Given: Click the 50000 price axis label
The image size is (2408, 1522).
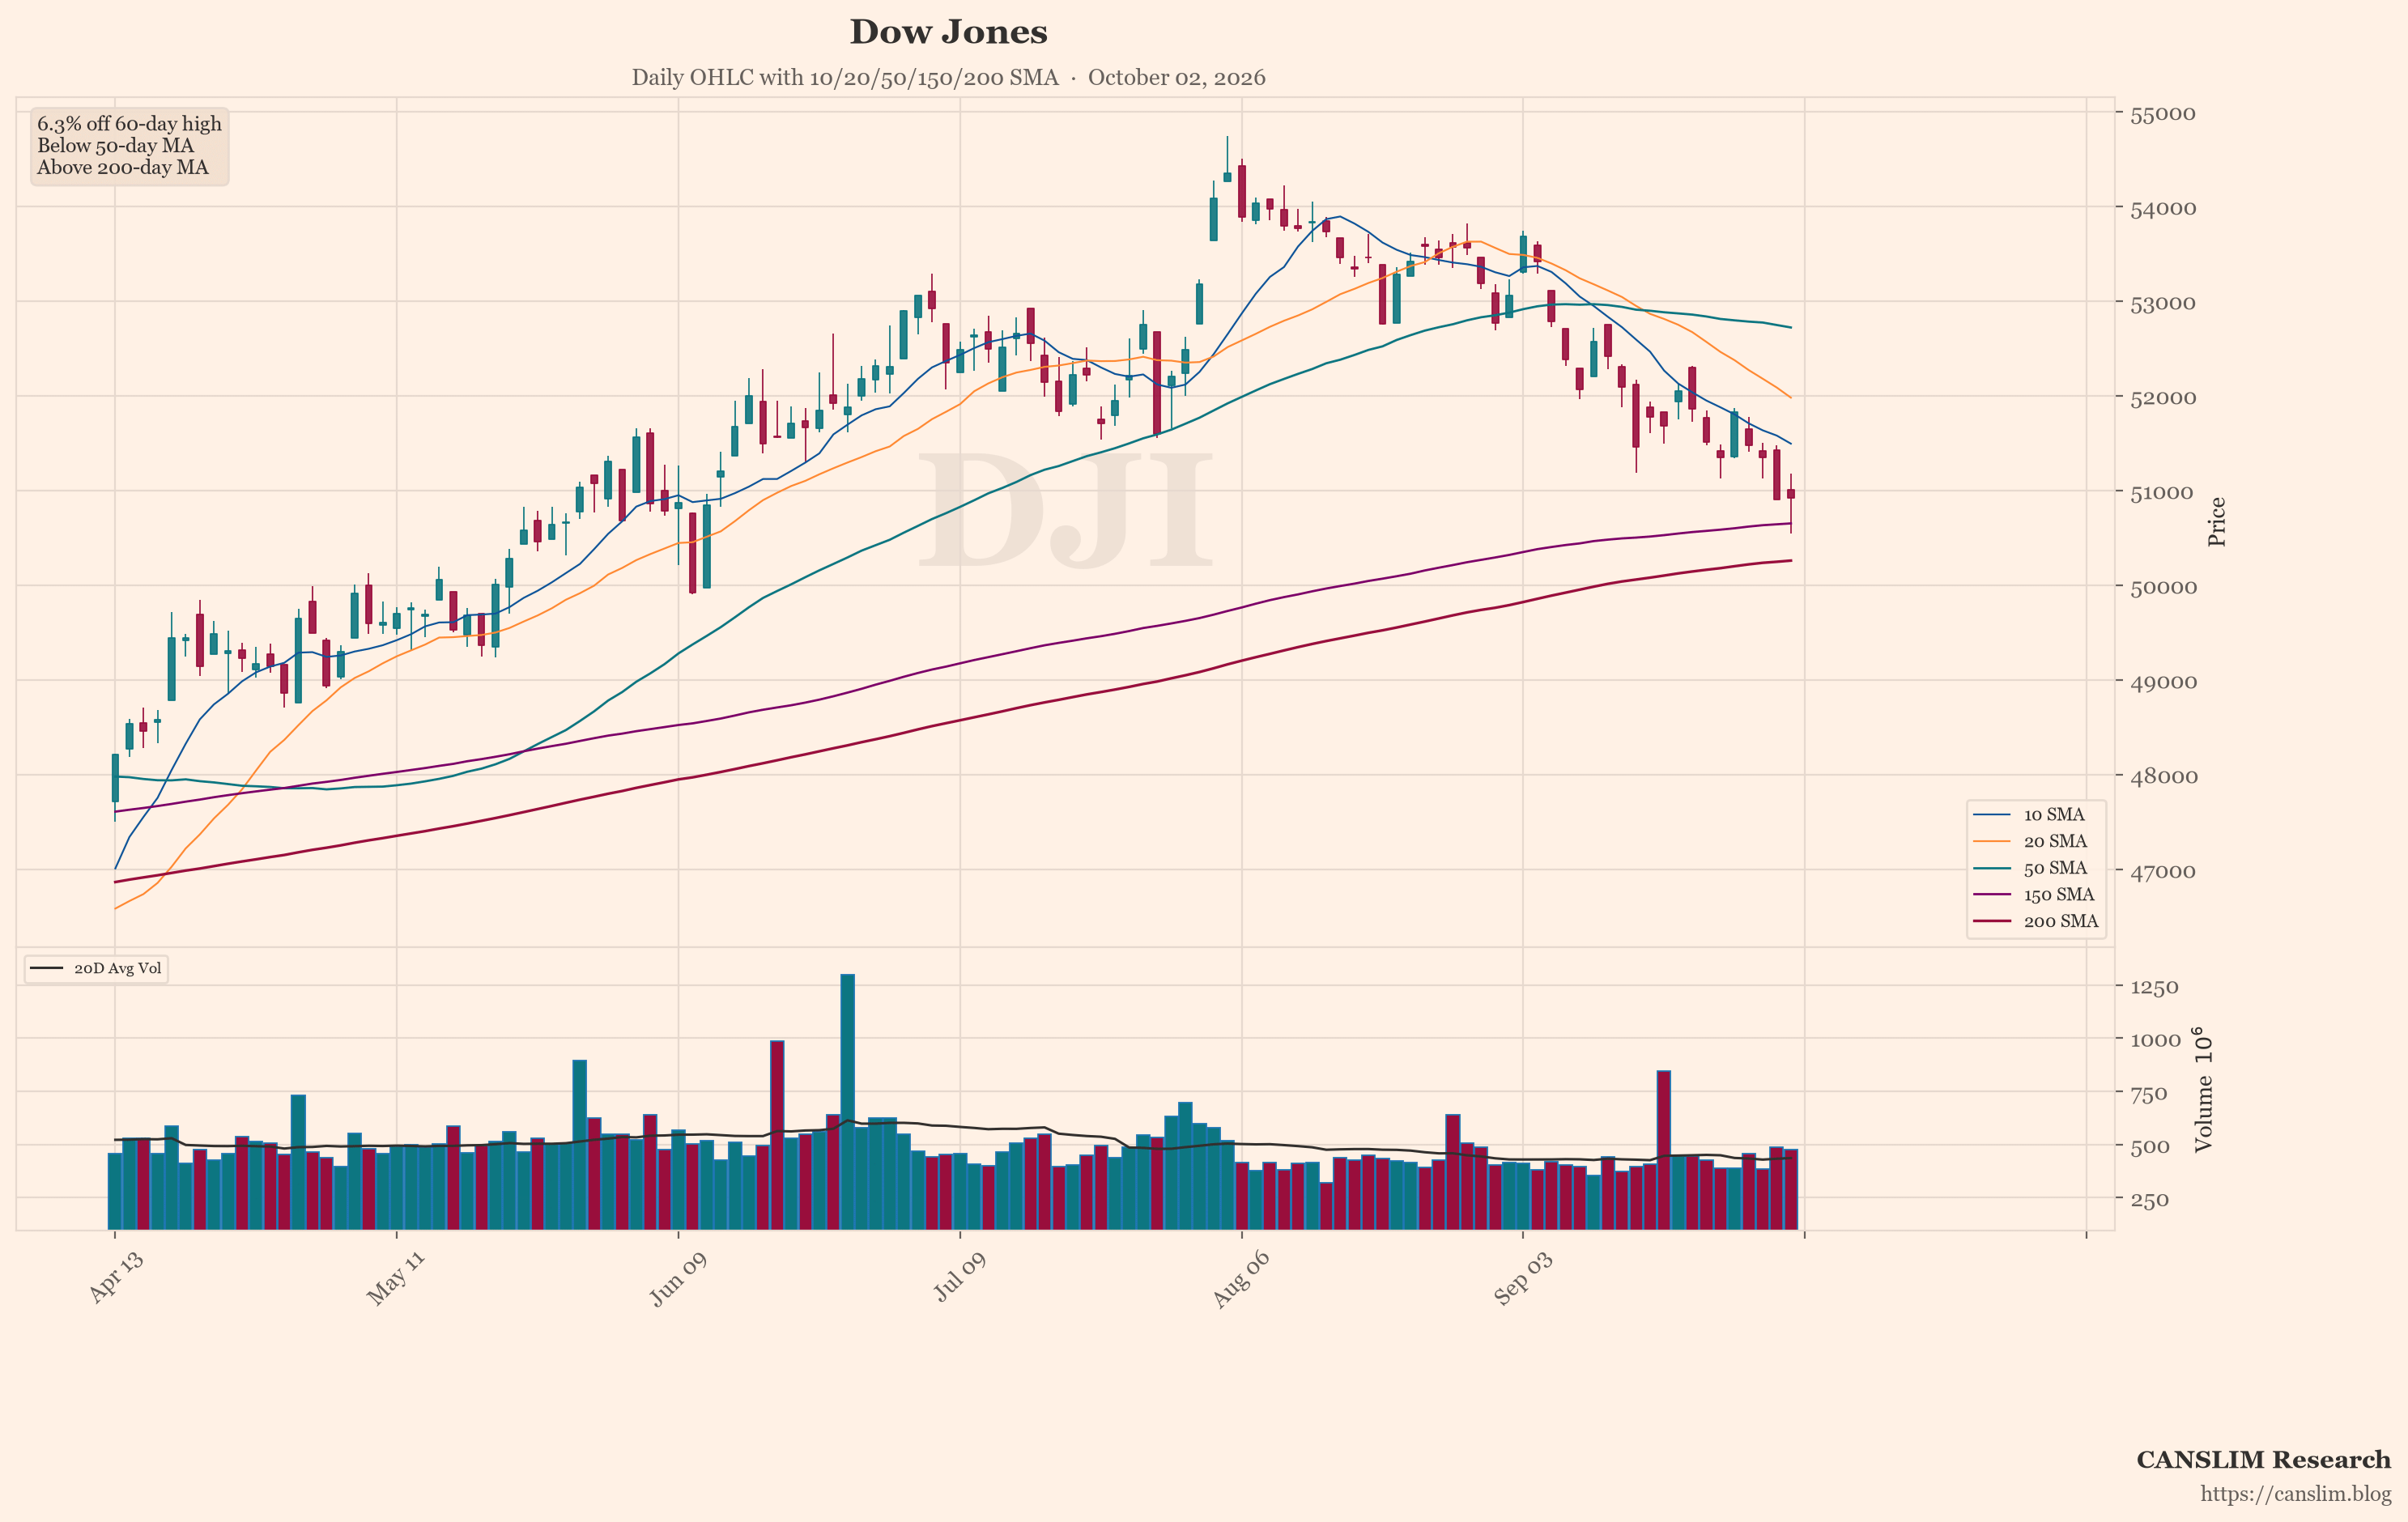Looking at the screenshot, I should [x=2163, y=587].
